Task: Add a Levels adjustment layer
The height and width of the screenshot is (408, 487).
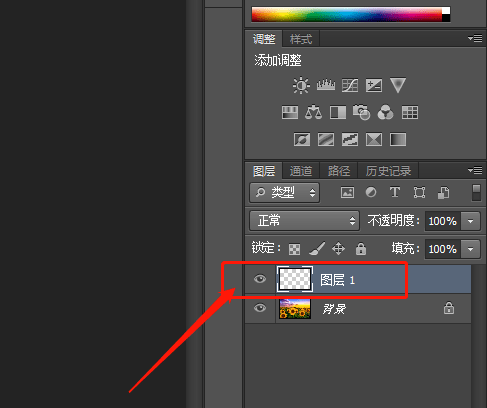Action: tap(326, 85)
